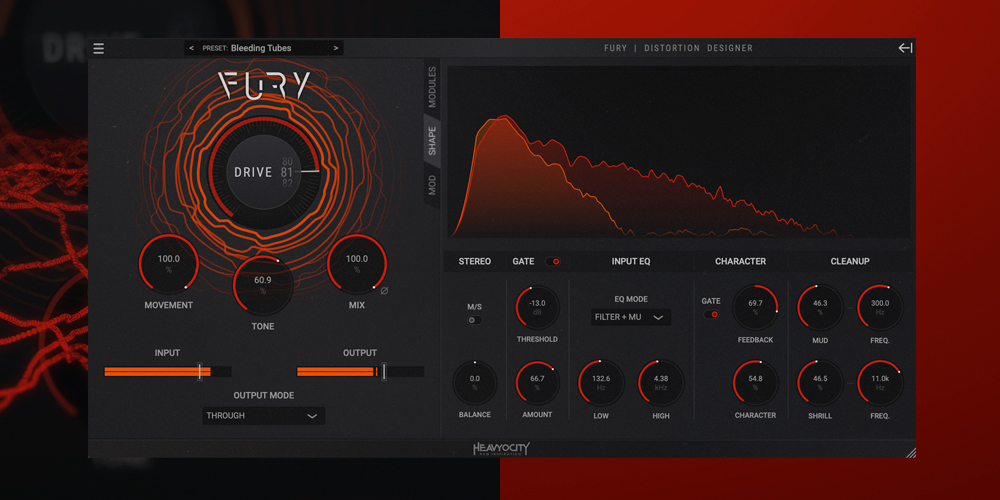
Task: Toggle the phase invert icon near Mix
Action: pyautogui.click(x=384, y=291)
